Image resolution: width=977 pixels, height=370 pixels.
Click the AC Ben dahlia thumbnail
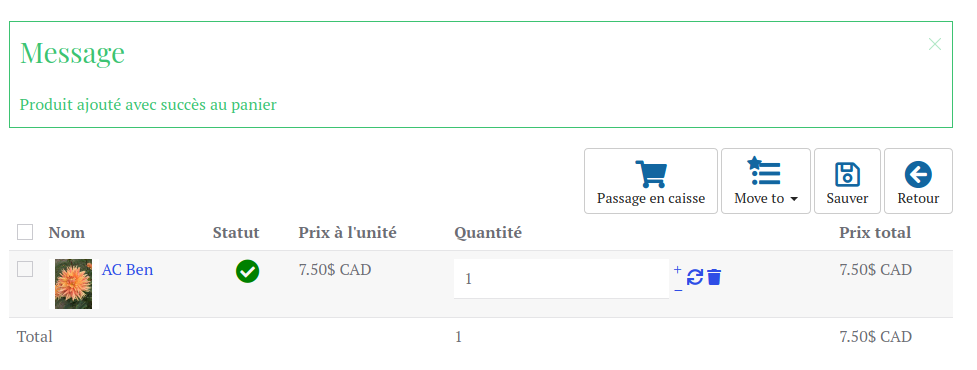pyautogui.click(x=74, y=284)
